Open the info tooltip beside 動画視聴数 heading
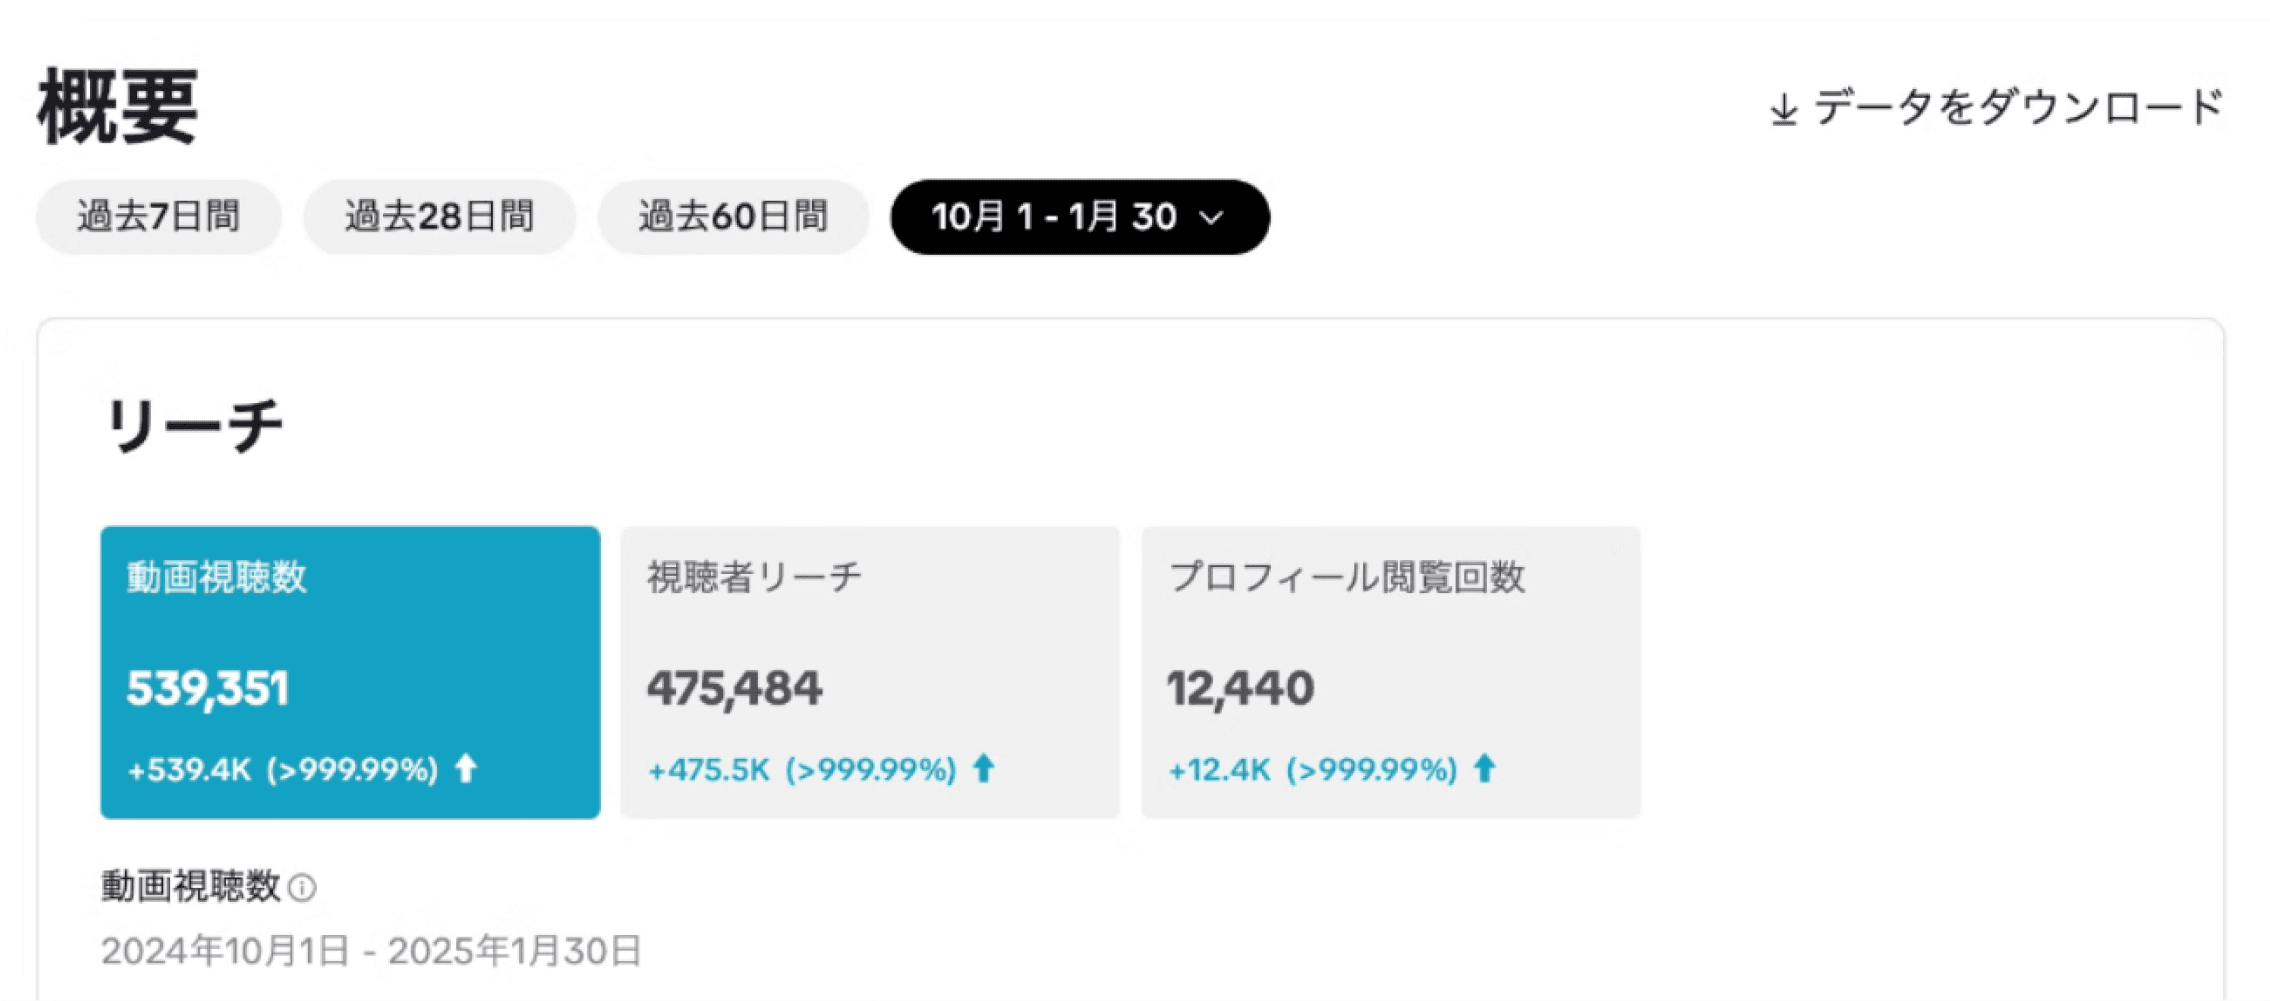This screenshot has height=1001, width=2270. pos(303,888)
